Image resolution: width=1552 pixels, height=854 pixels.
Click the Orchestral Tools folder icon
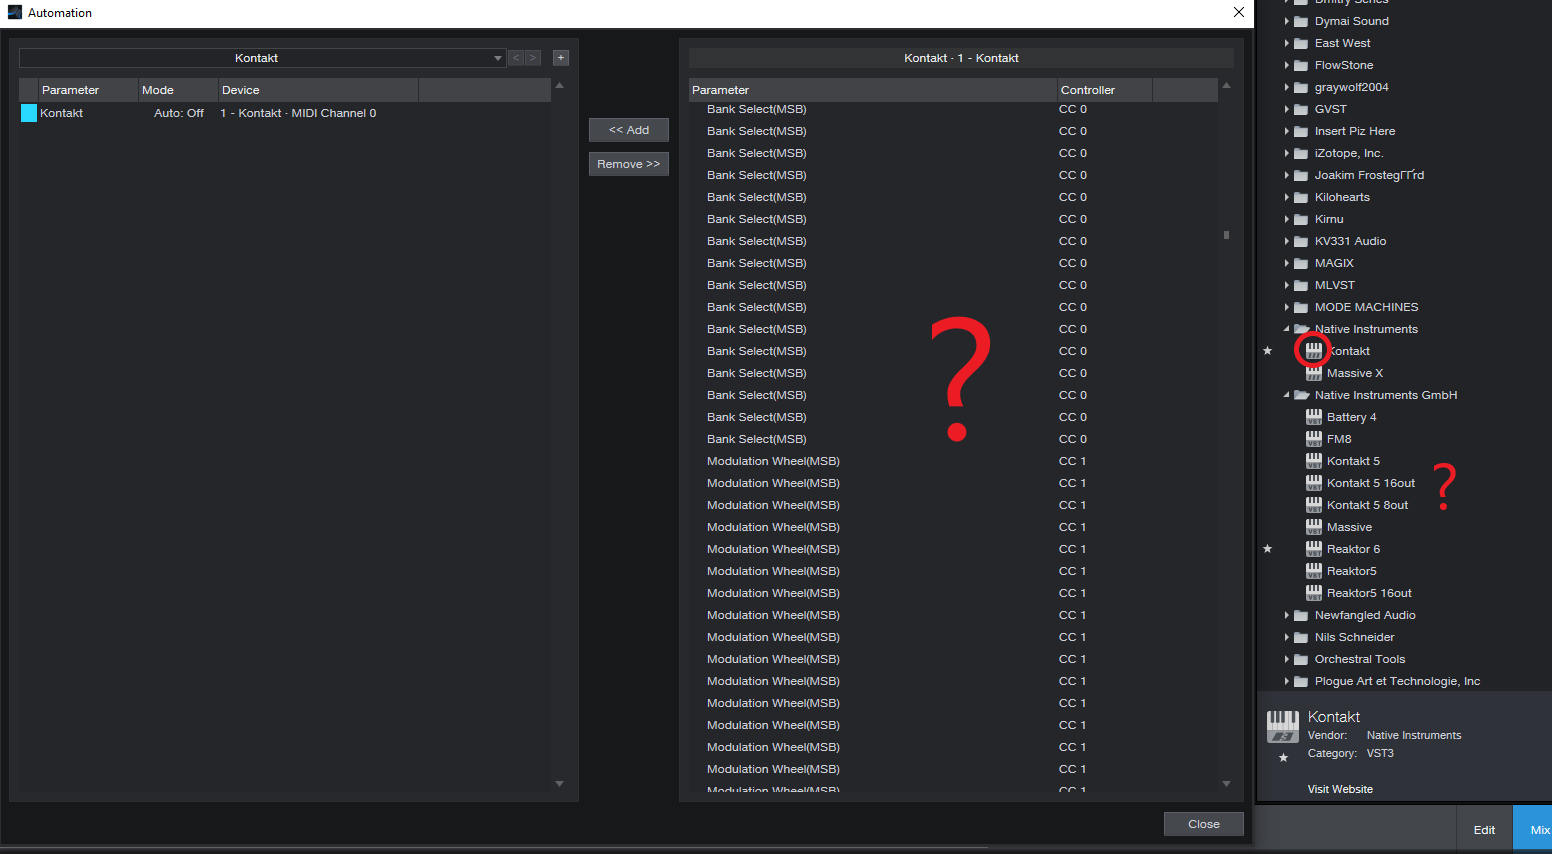[1301, 659]
